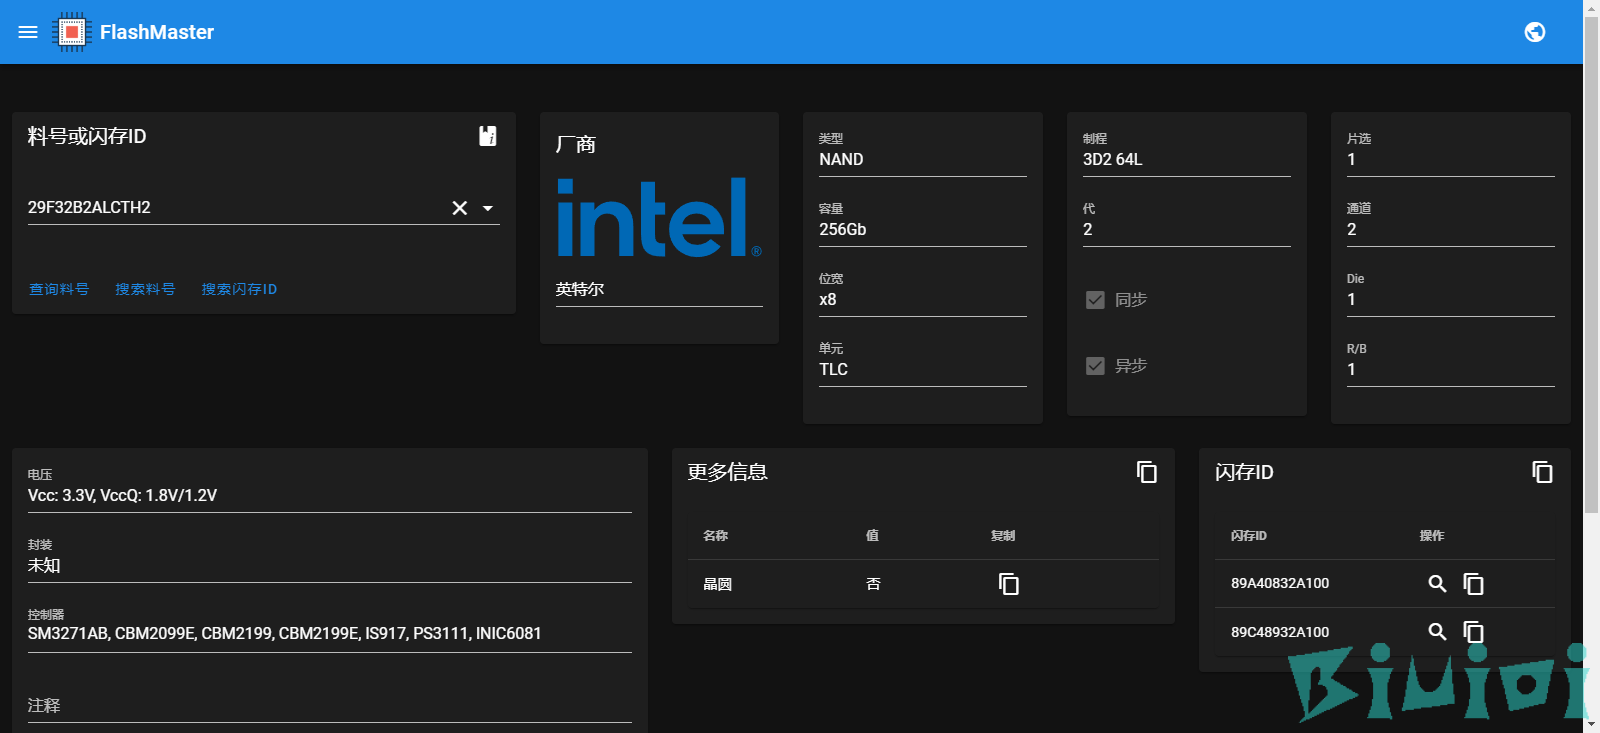Click 搜索料号 button

coord(145,289)
